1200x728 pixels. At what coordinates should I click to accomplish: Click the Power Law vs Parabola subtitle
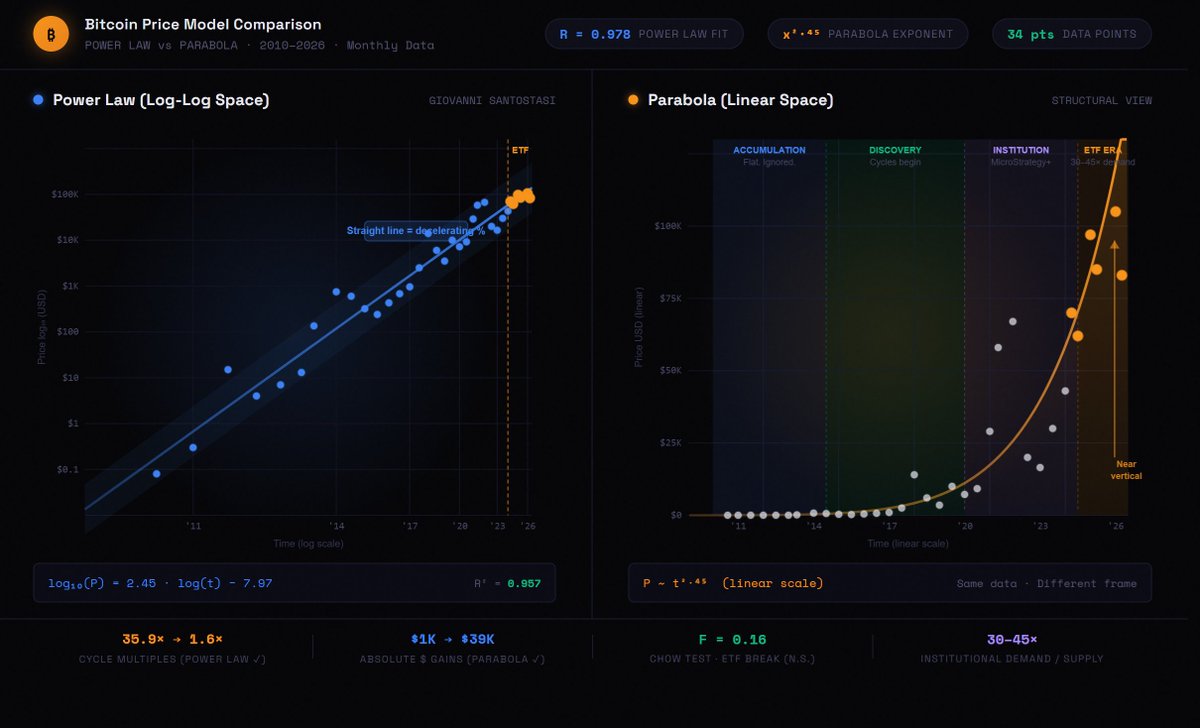[x=260, y=46]
